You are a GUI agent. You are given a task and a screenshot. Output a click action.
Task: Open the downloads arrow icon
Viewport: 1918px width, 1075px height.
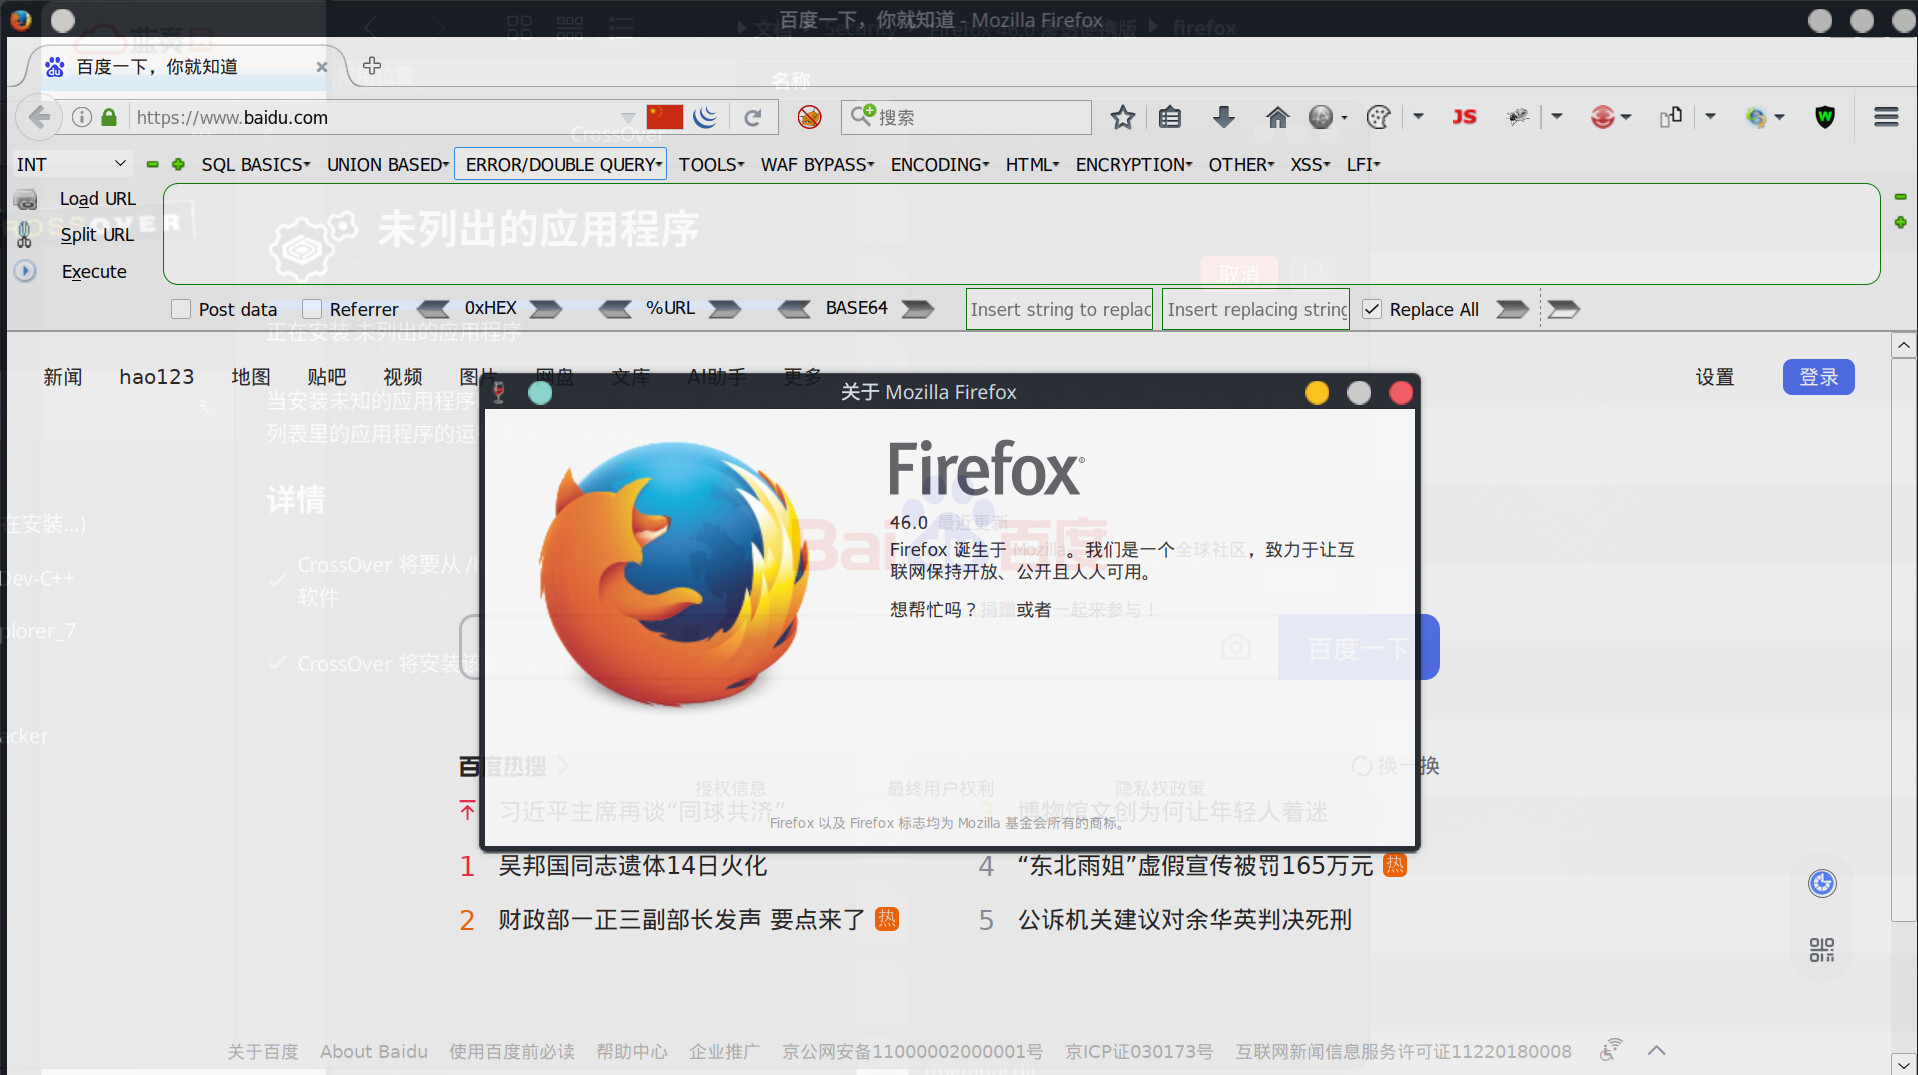click(1223, 117)
